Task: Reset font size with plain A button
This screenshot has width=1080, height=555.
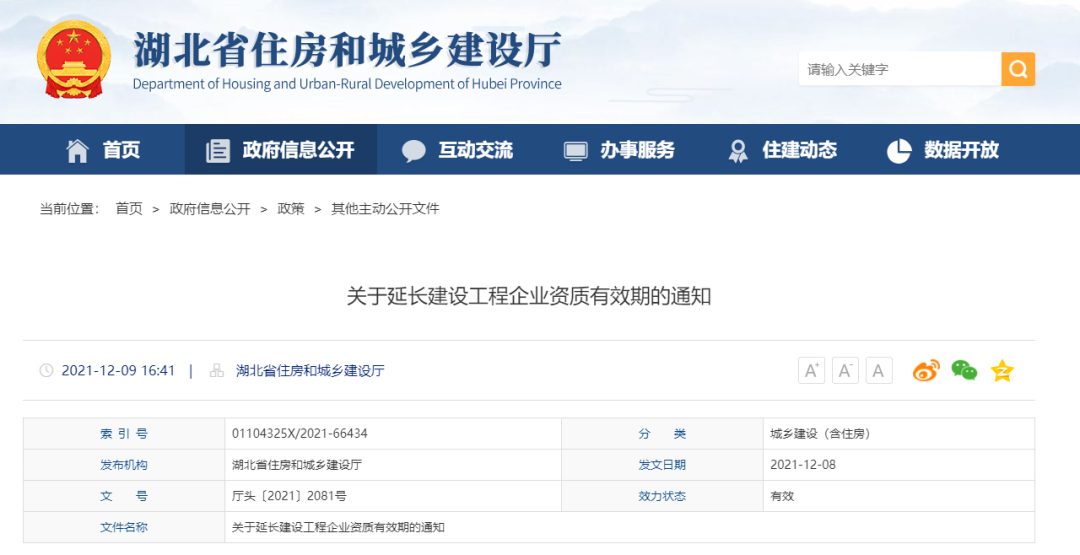Action: point(879,370)
